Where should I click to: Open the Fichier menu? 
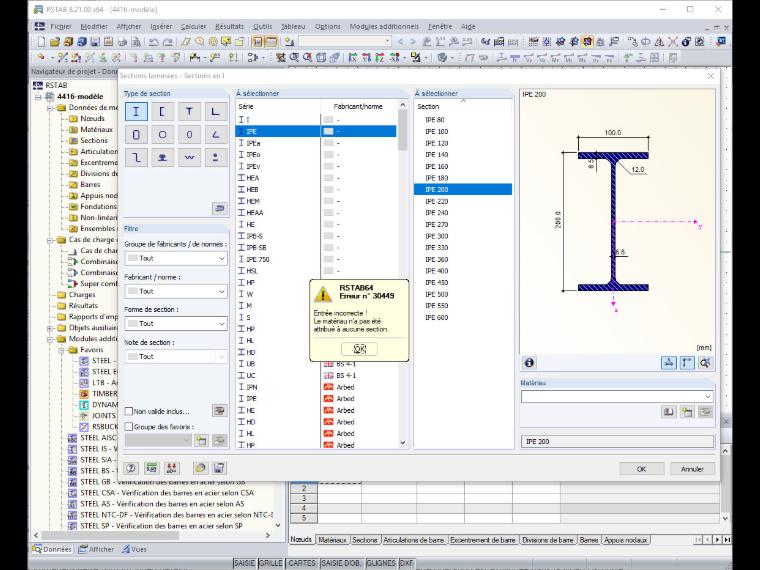pos(61,27)
